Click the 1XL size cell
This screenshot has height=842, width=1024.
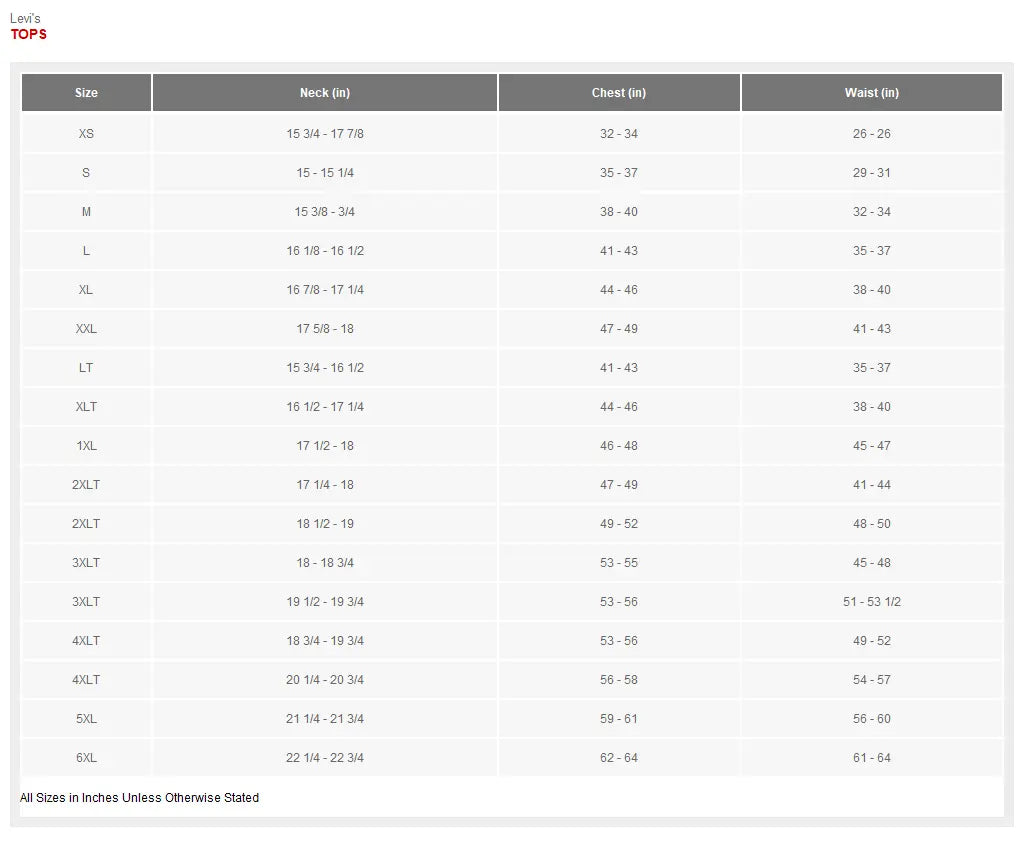click(x=86, y=446)
